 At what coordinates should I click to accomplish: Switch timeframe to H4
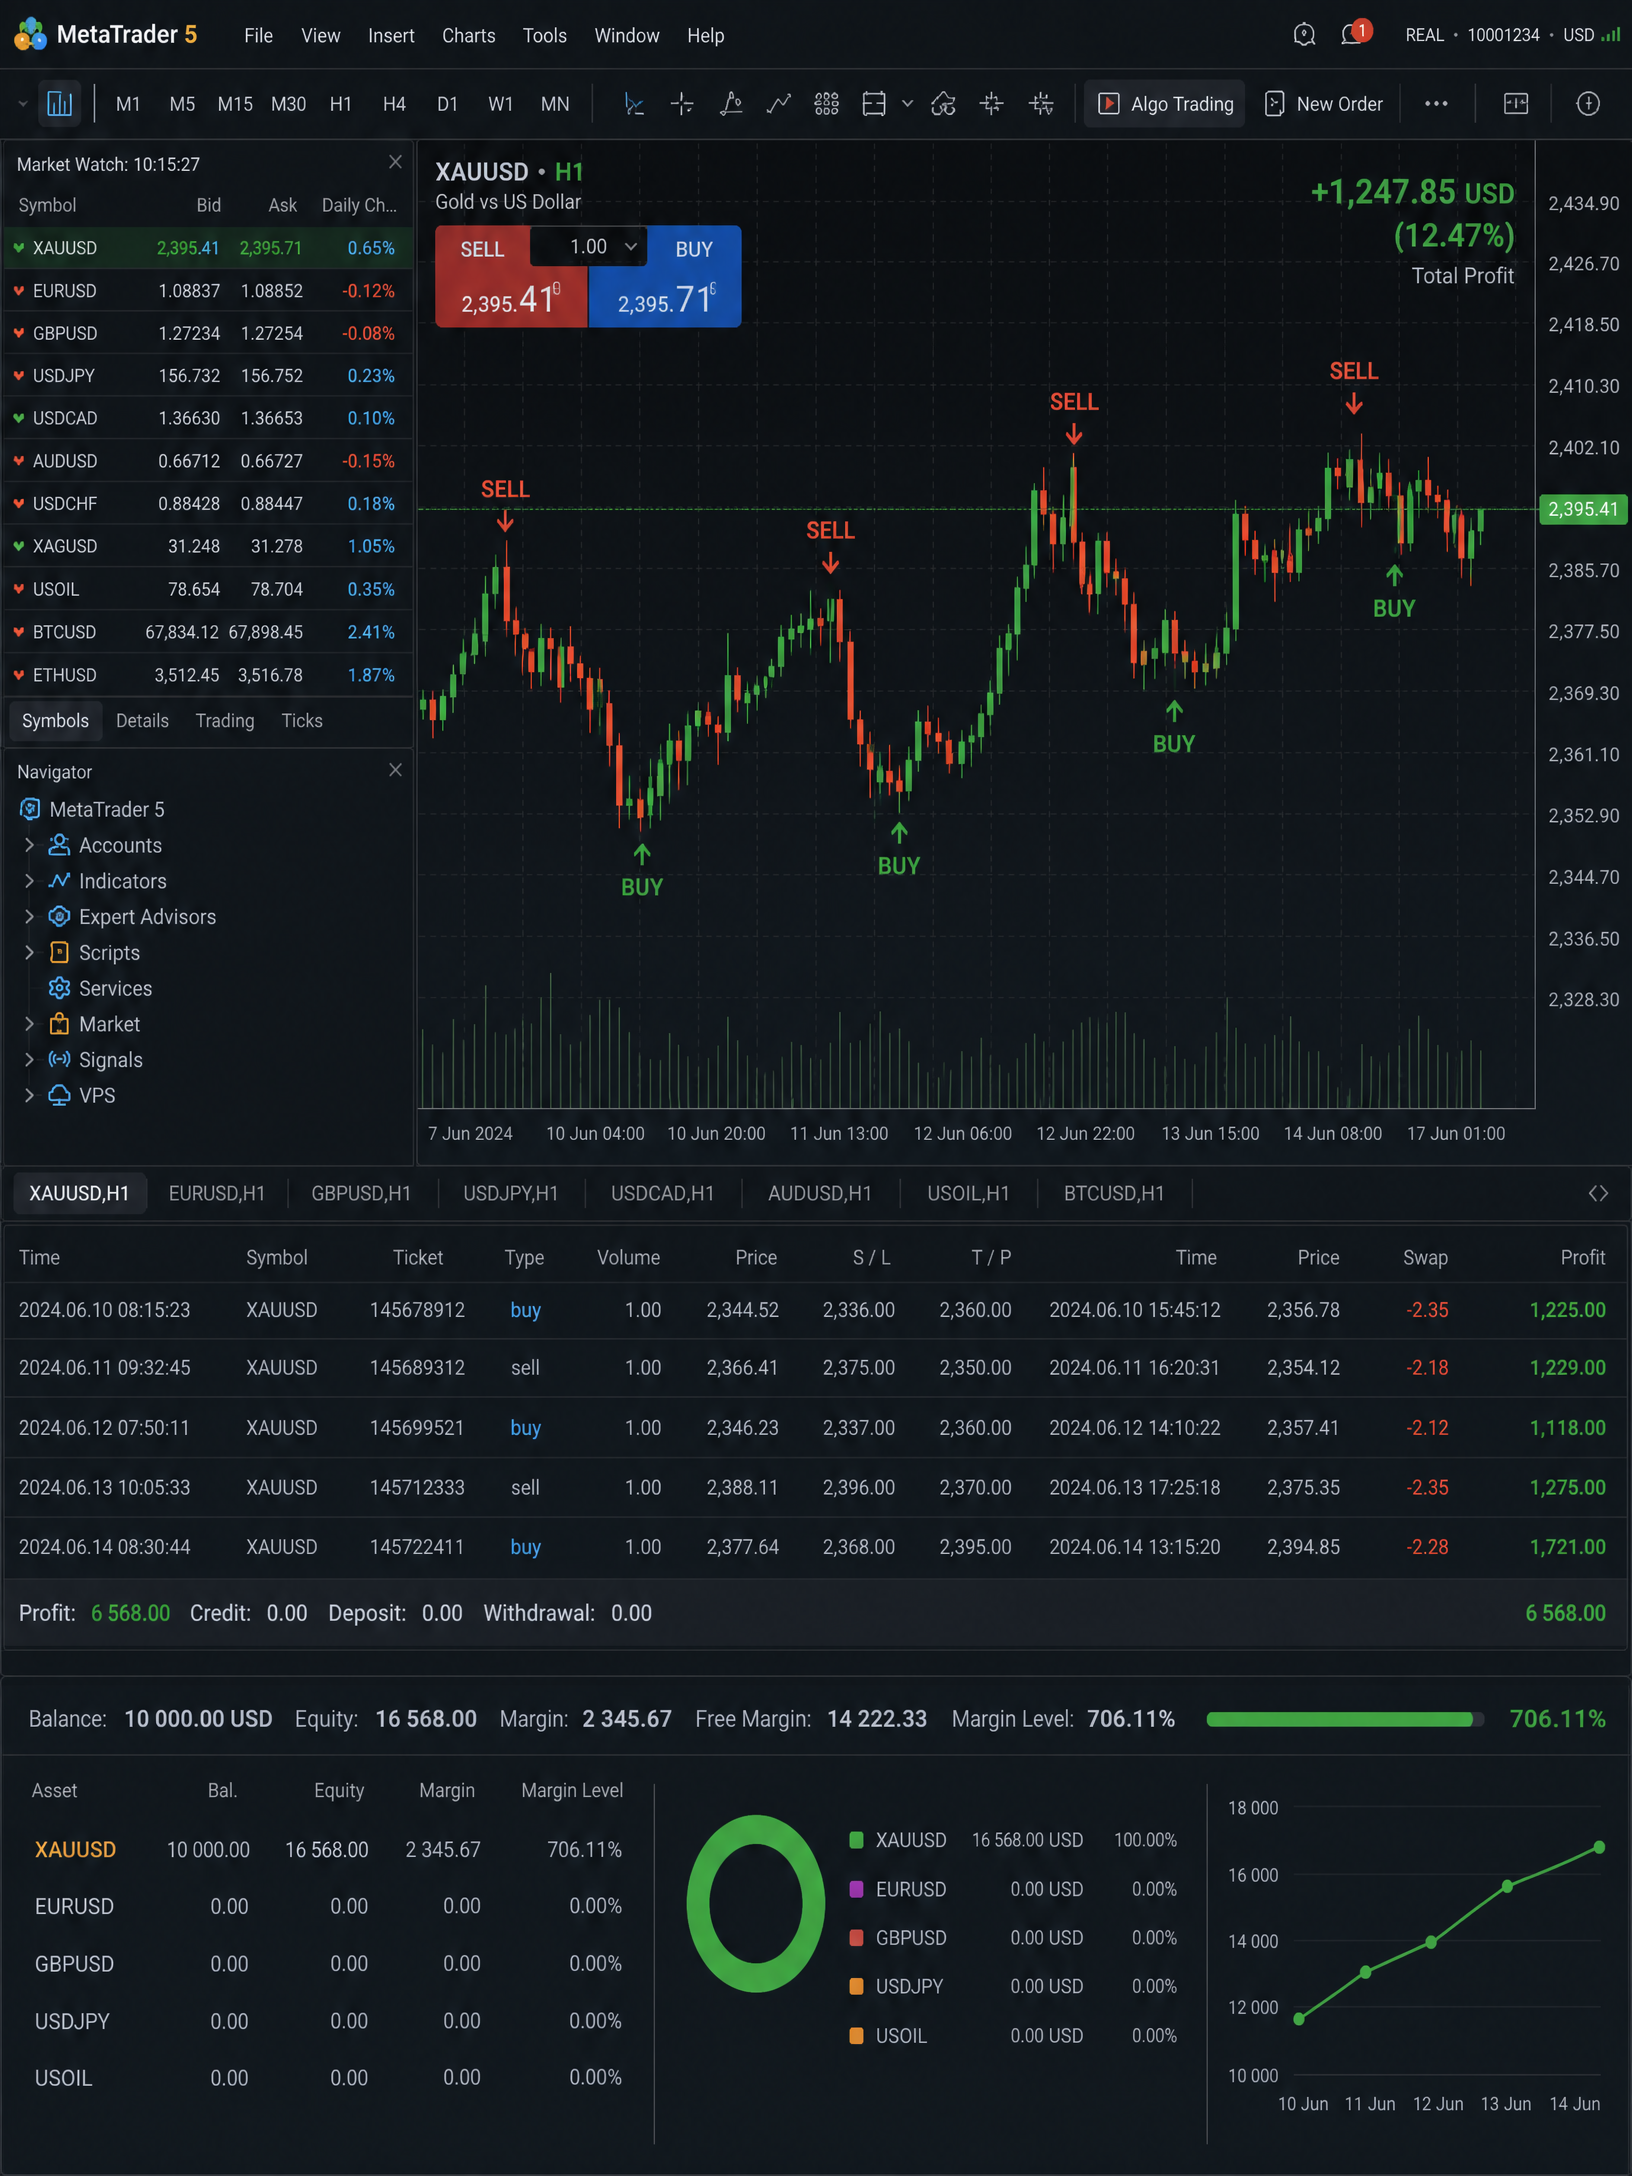[394, 104]
